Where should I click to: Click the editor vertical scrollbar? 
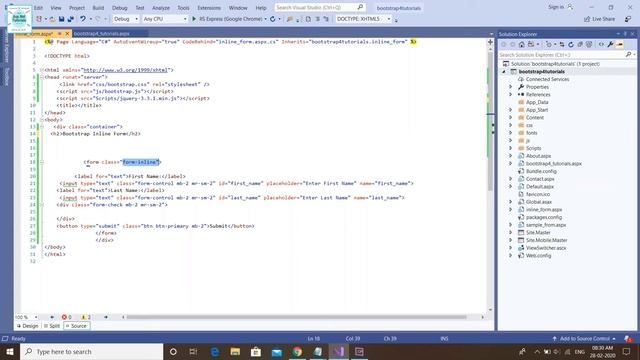(490, 122)
